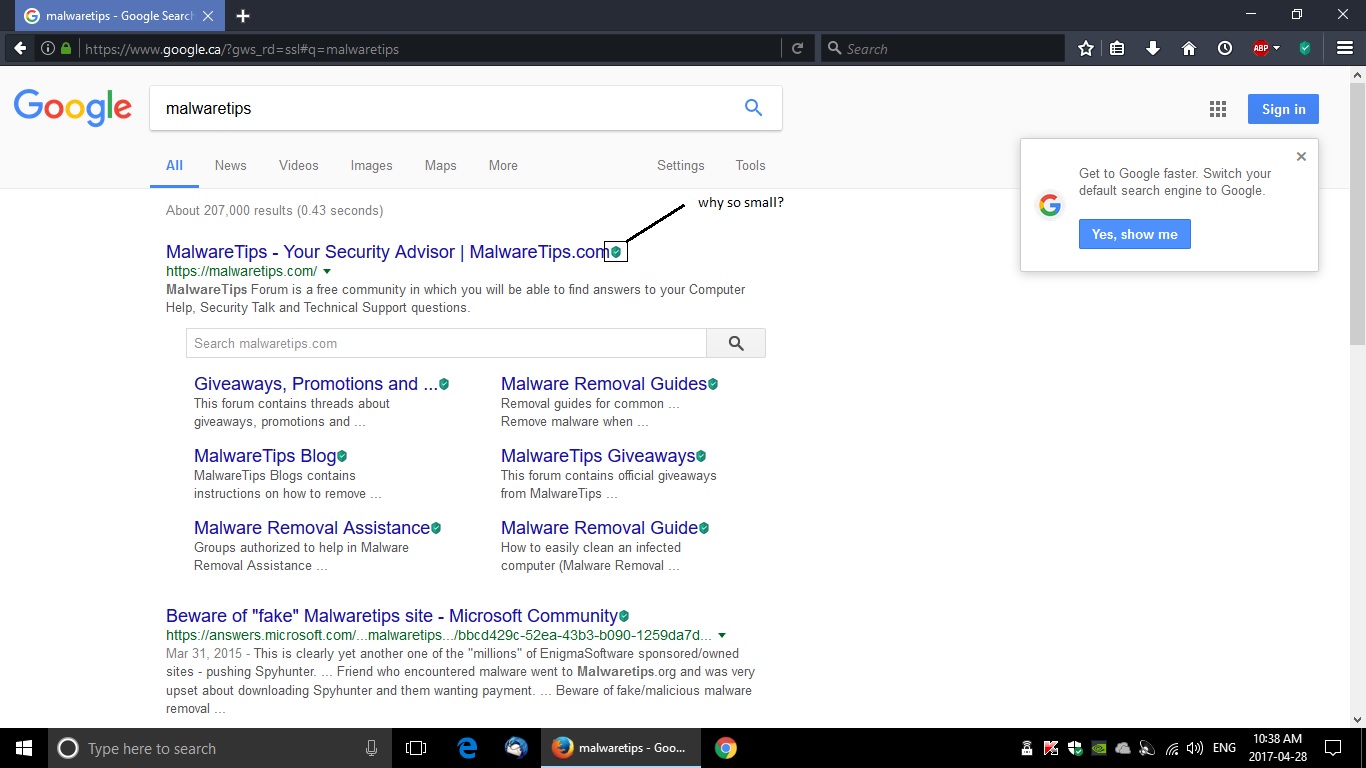The image size is (1366, 768).
Task: Search within malwaretips.com using magnifier button
Action: [x=736, y=343]
